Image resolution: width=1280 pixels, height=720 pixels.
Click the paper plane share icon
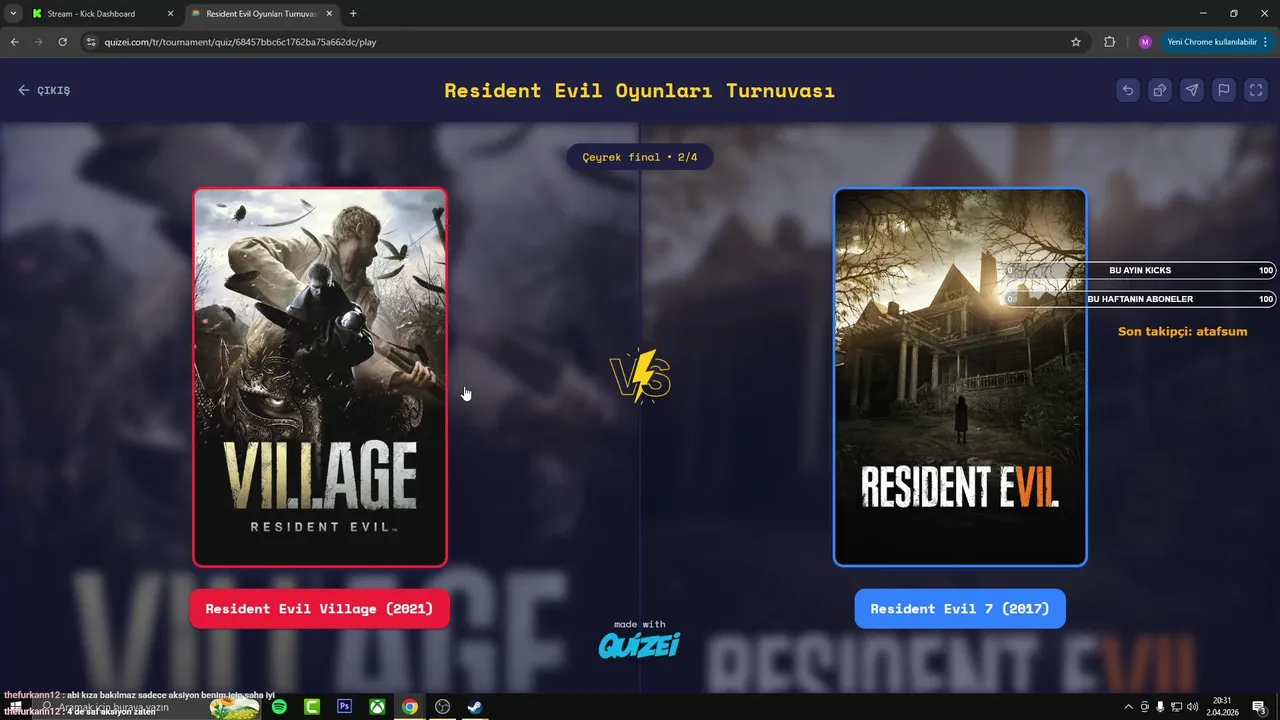point(1192,90)
